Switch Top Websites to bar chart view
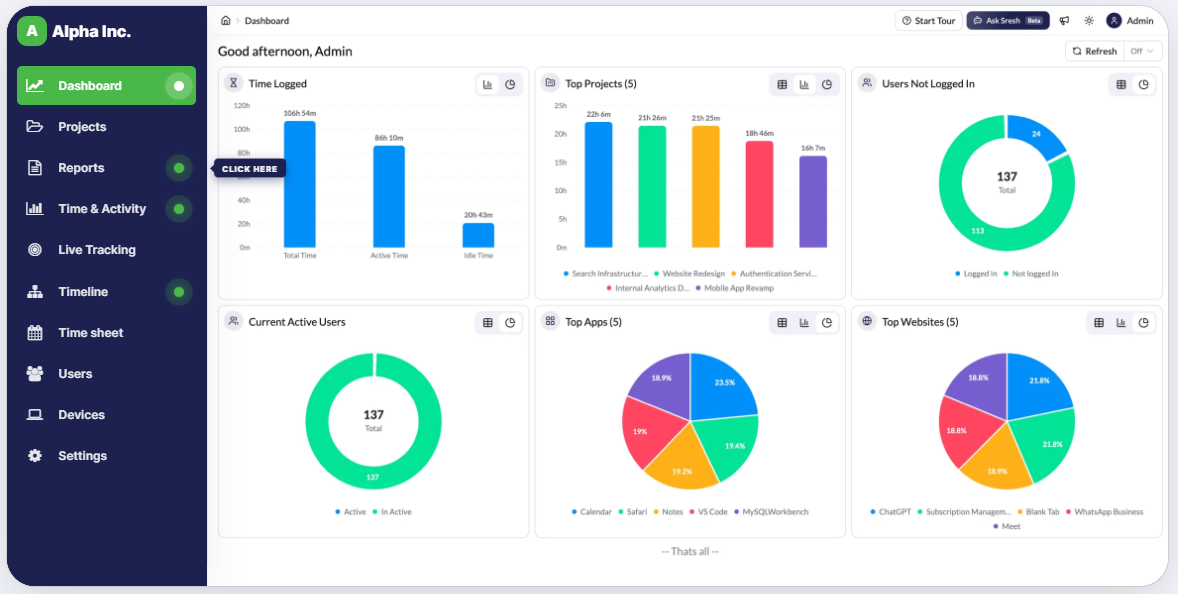Viewport: 1178px width, 594px height. (x=1122, y=323)
